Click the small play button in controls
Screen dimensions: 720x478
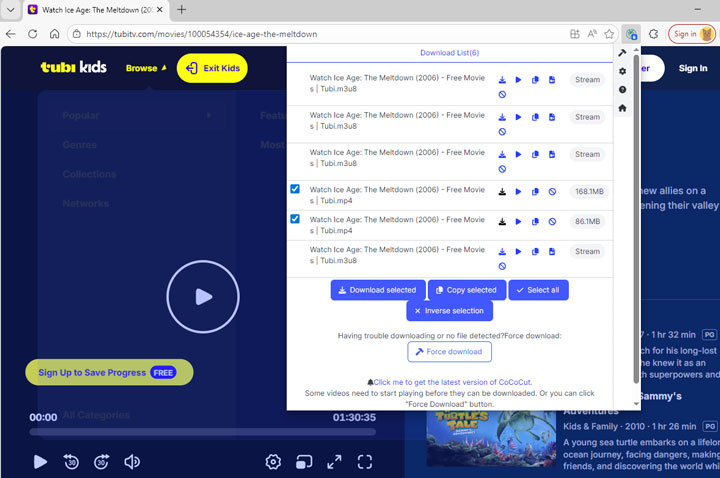click(x=40, y=462)
